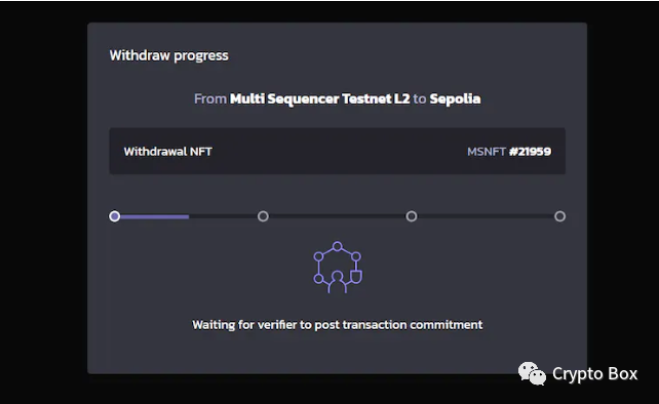Screen dimensions: 659x404
Task: Click the Withdraw progress heading
Action: [169, 55]
